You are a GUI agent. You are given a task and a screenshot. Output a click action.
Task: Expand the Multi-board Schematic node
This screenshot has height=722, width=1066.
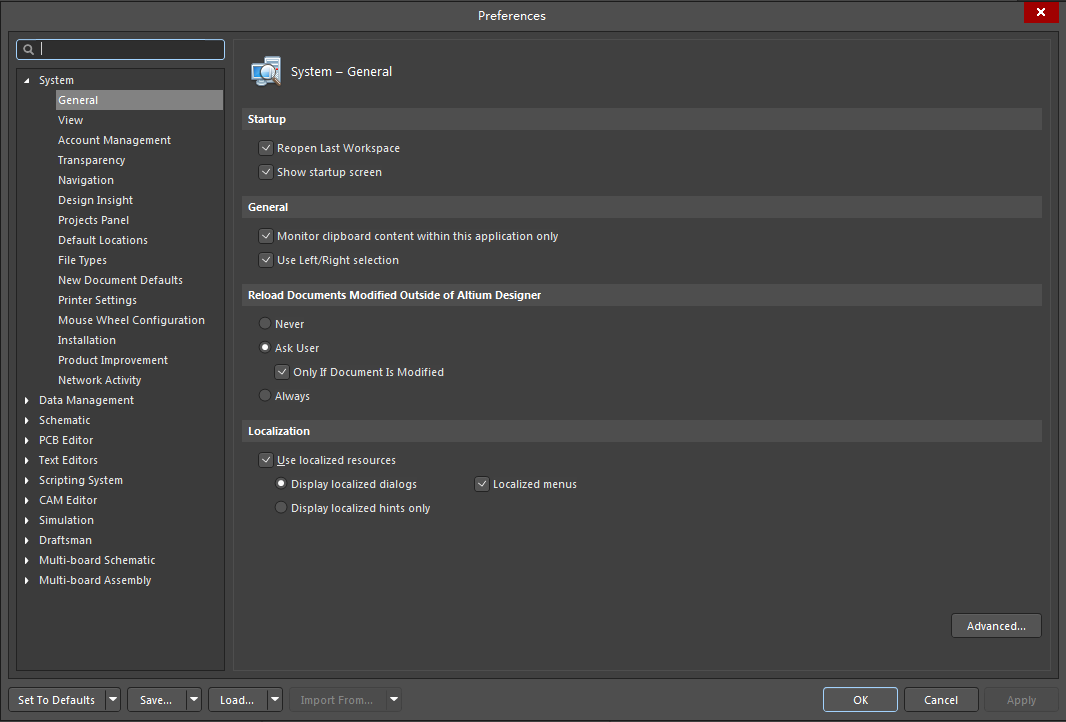27,560
